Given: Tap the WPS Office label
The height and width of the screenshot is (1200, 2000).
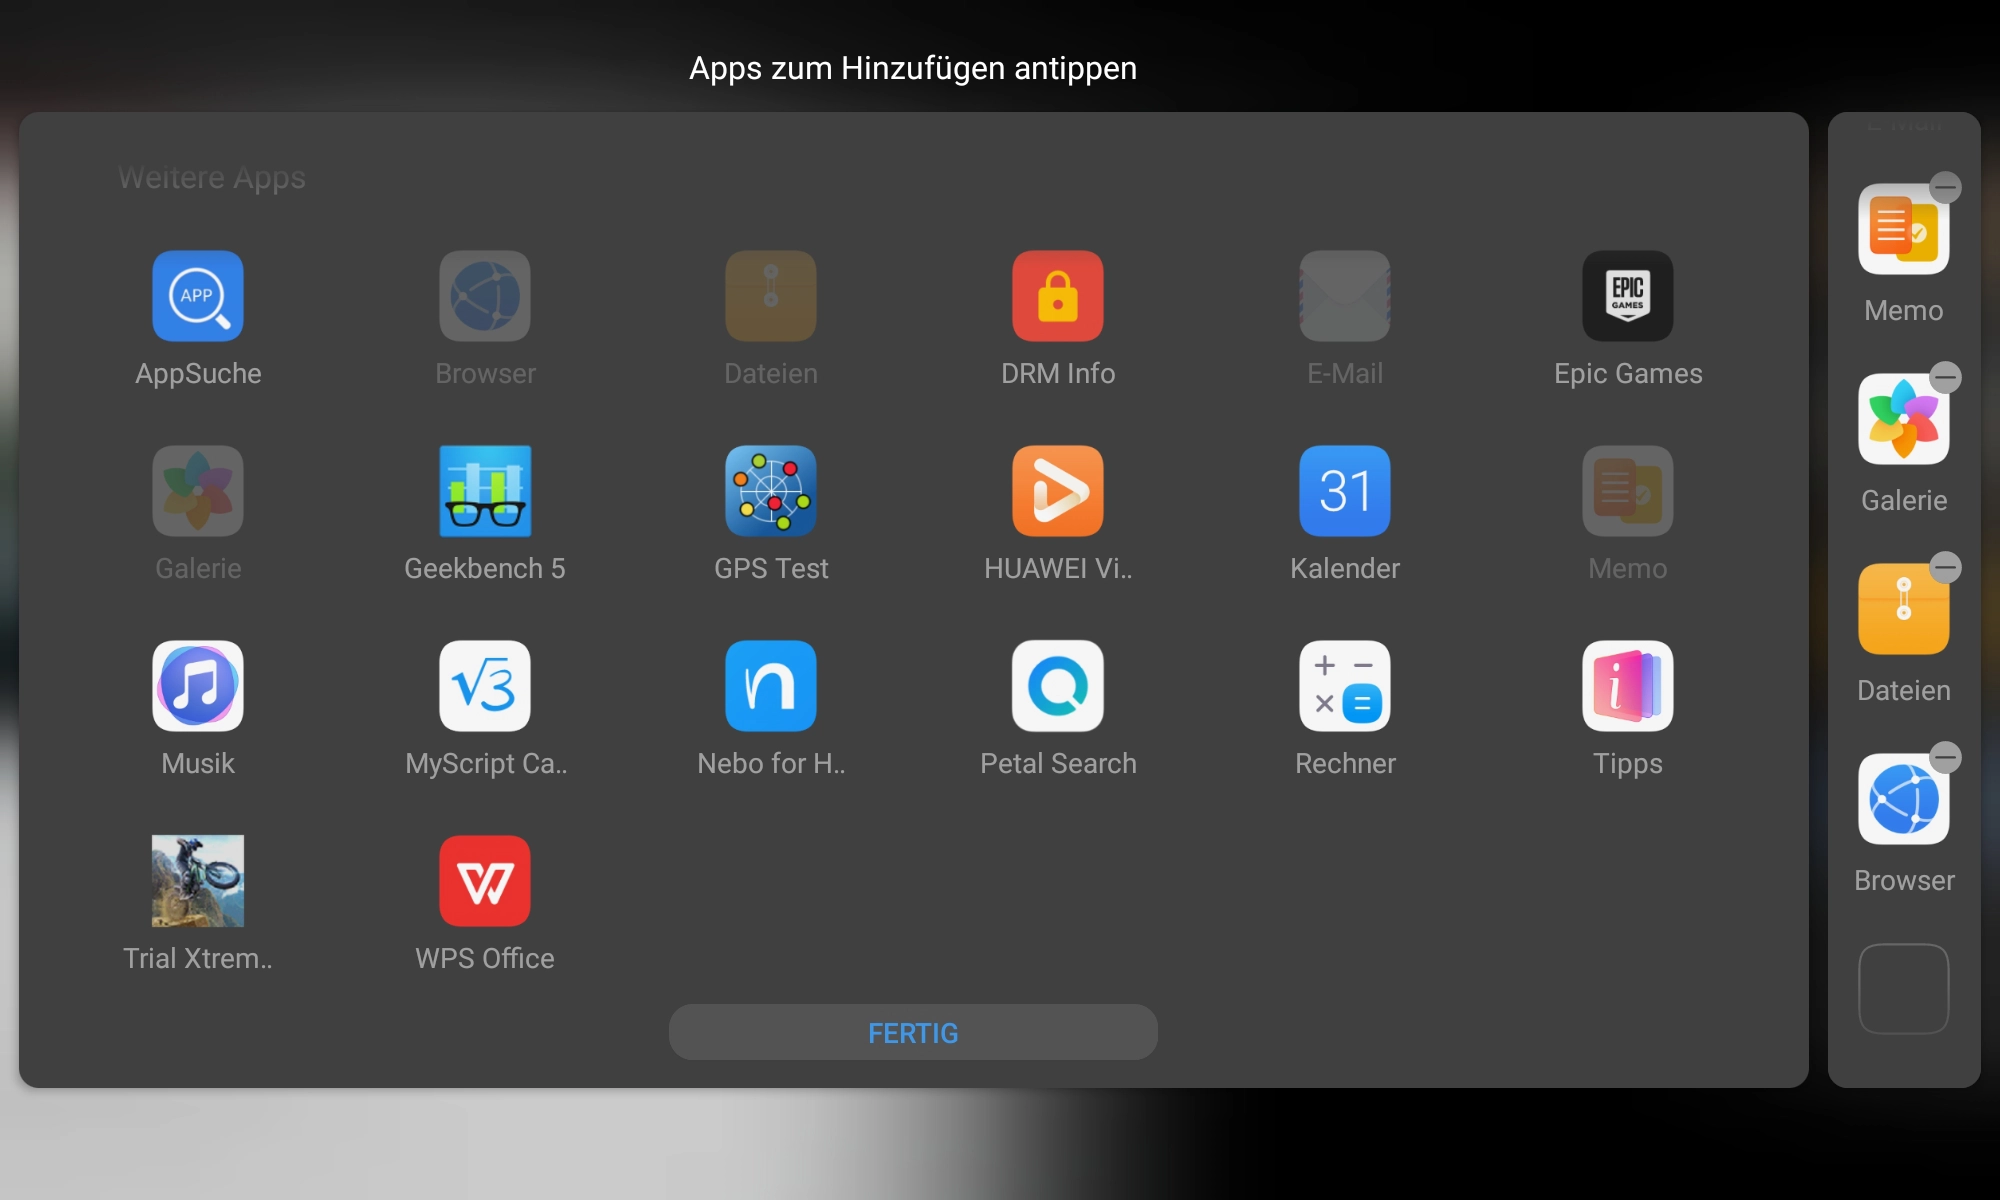Looking at the screenshot, I should pos(485,959).
